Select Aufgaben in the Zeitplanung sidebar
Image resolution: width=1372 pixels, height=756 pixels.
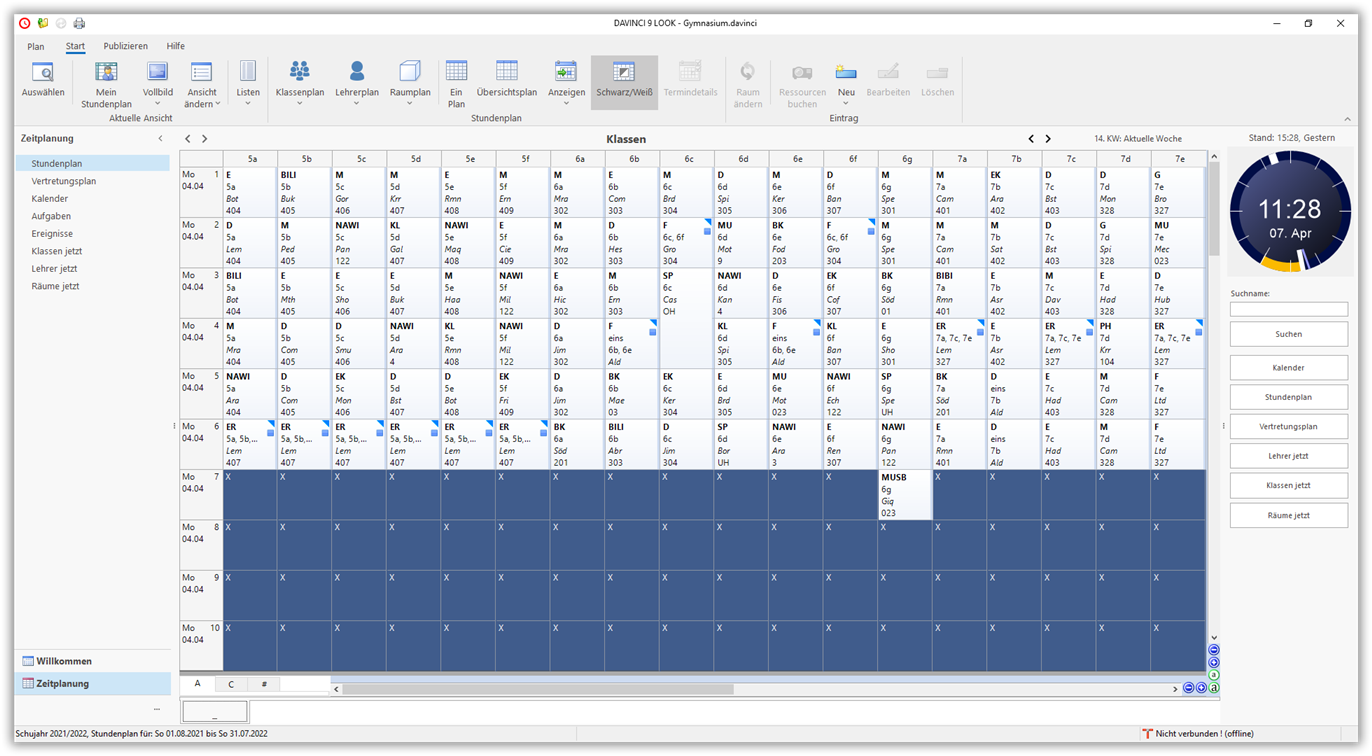coord(51,216)
